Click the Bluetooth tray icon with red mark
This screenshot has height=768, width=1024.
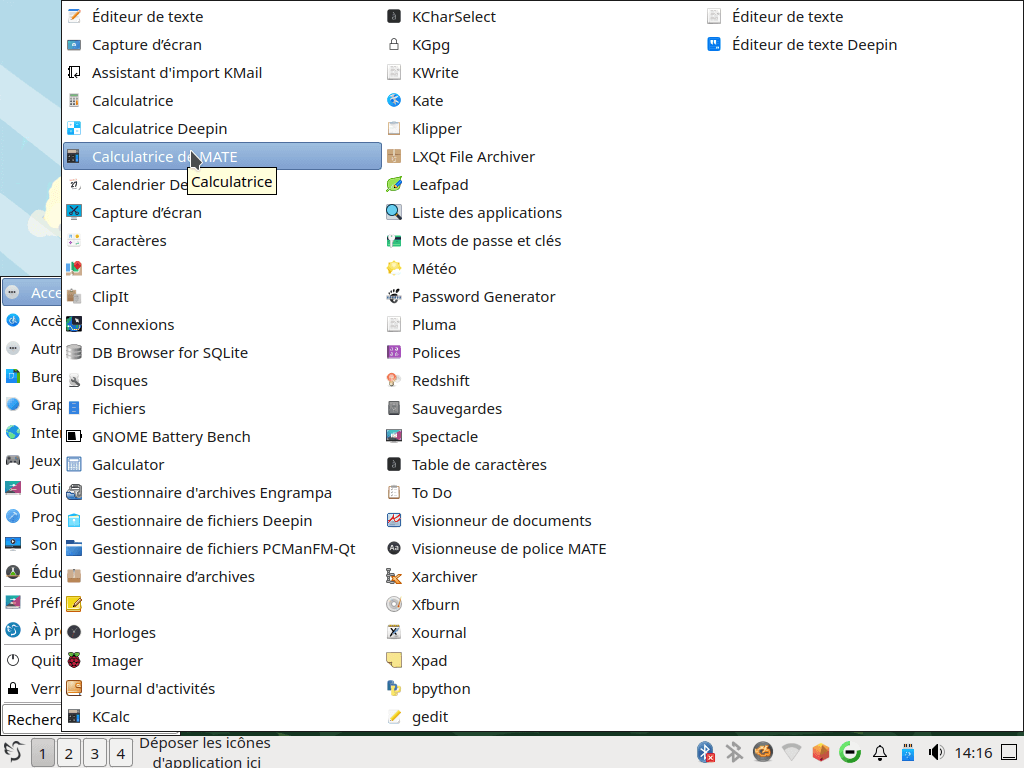point(705,752)
